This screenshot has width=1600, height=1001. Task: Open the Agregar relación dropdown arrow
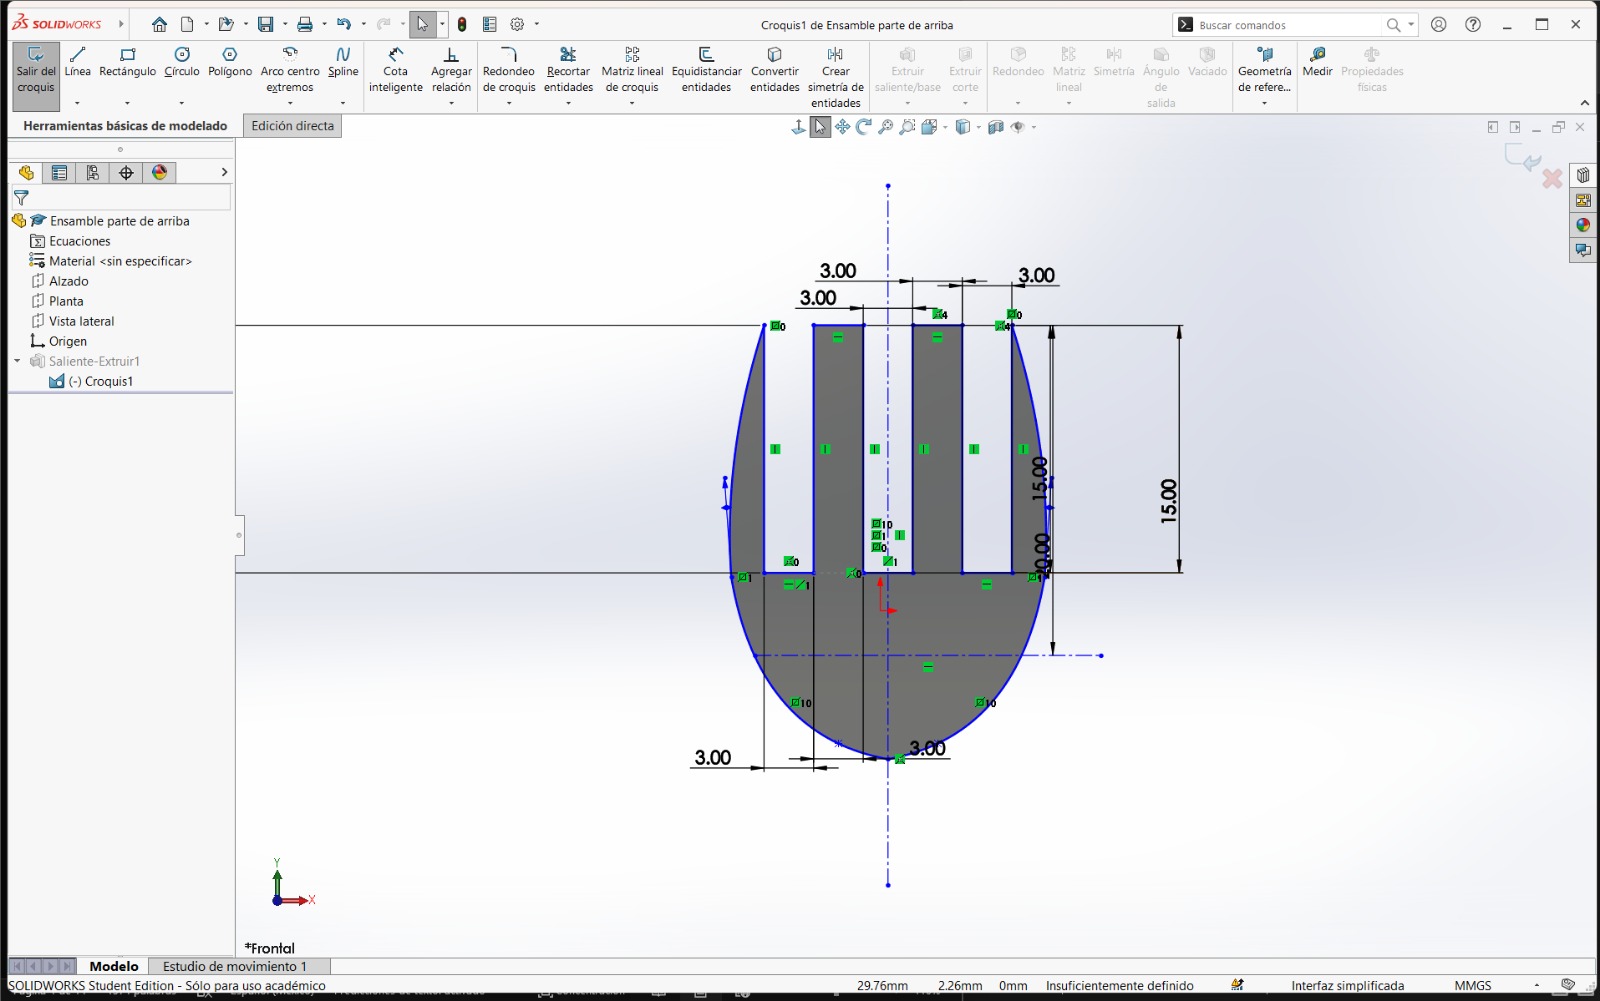tap(451, 103)
